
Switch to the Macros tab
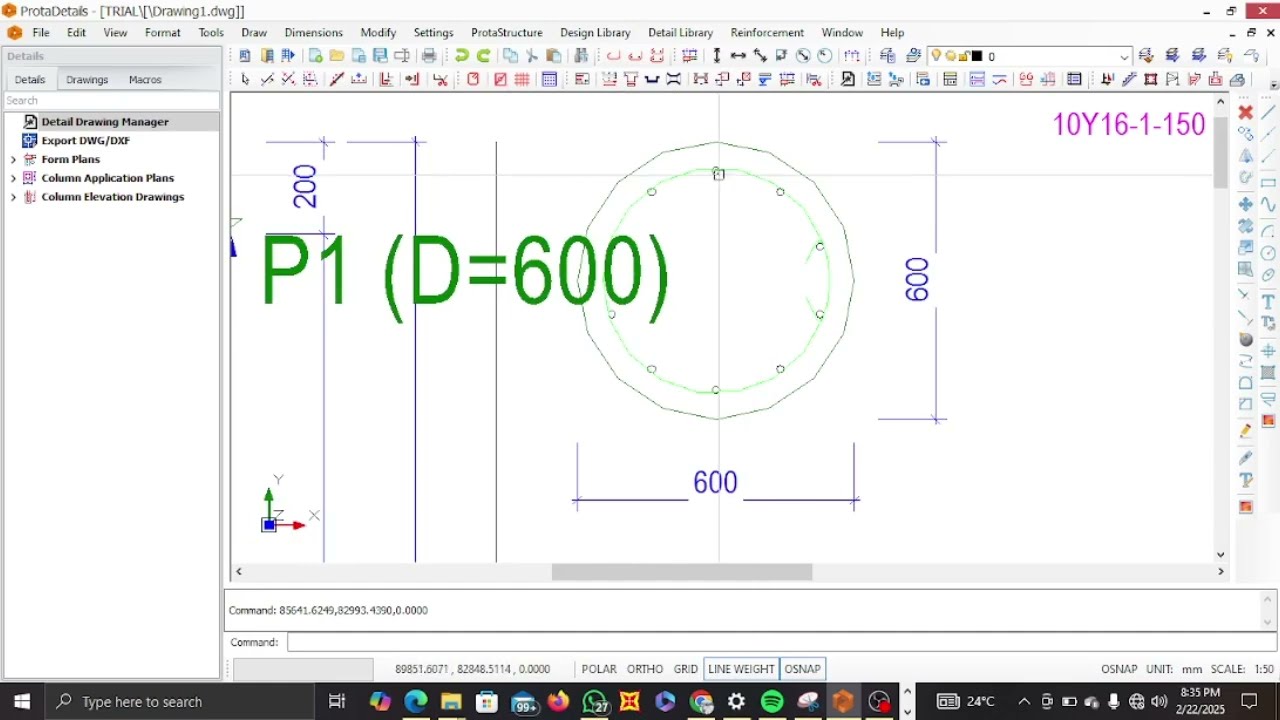click(145, 80)
